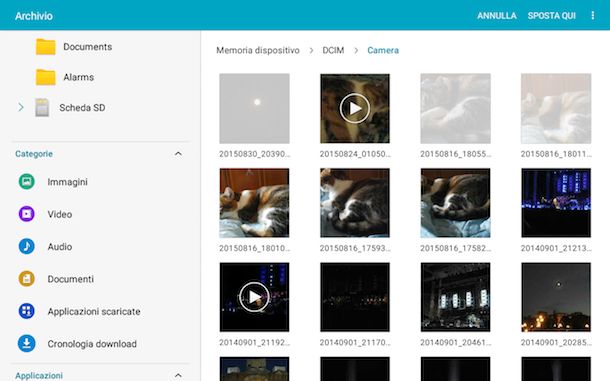
Task: Click filename text 20150816_18011...
Action: click(x=556, y=154)
